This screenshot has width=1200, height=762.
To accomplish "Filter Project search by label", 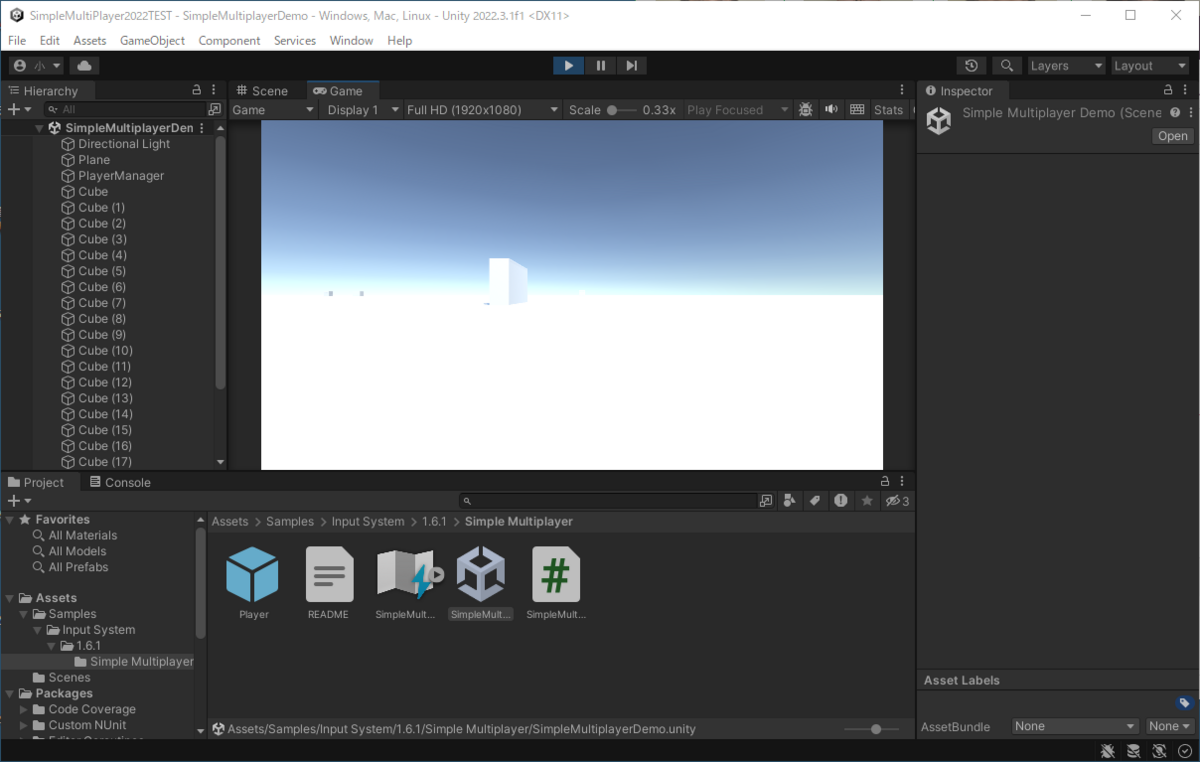I will 815,501.
